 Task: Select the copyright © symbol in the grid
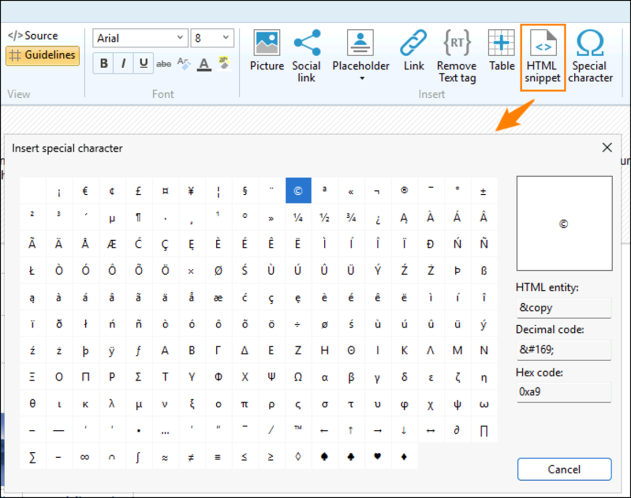pos(298,191)
